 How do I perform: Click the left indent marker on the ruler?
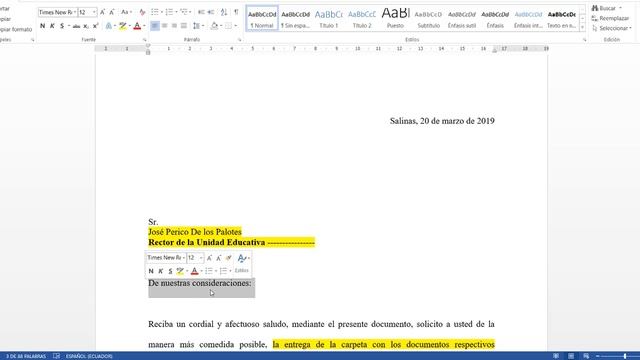point(148,52)
